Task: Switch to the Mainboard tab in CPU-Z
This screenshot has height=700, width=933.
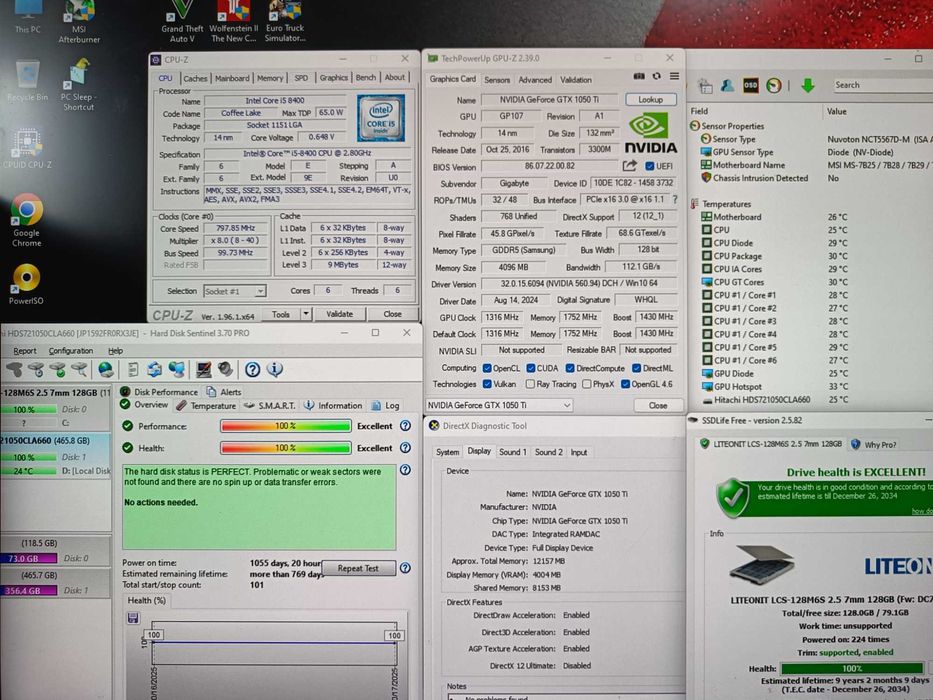Action: [232, 78]
